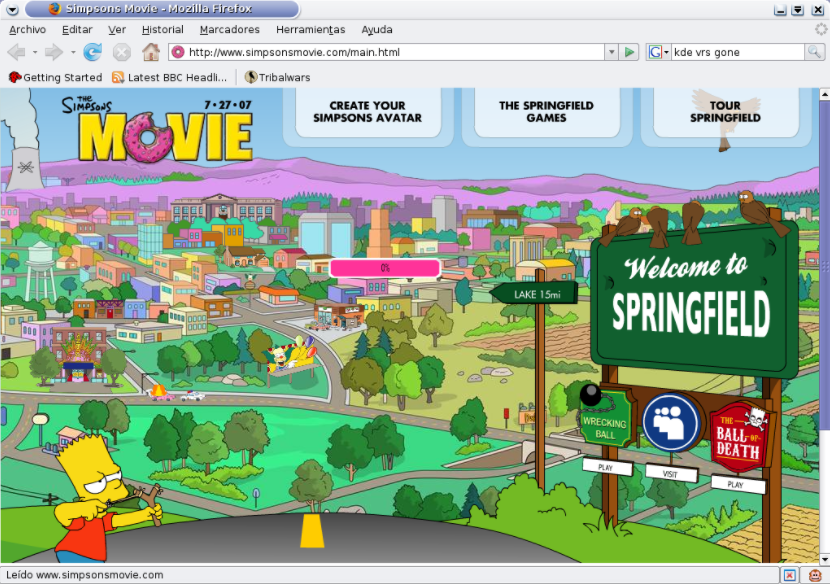Click the Lake 15mi arrow sign
This screenshot has height=584, width=830.
point(534,294)
